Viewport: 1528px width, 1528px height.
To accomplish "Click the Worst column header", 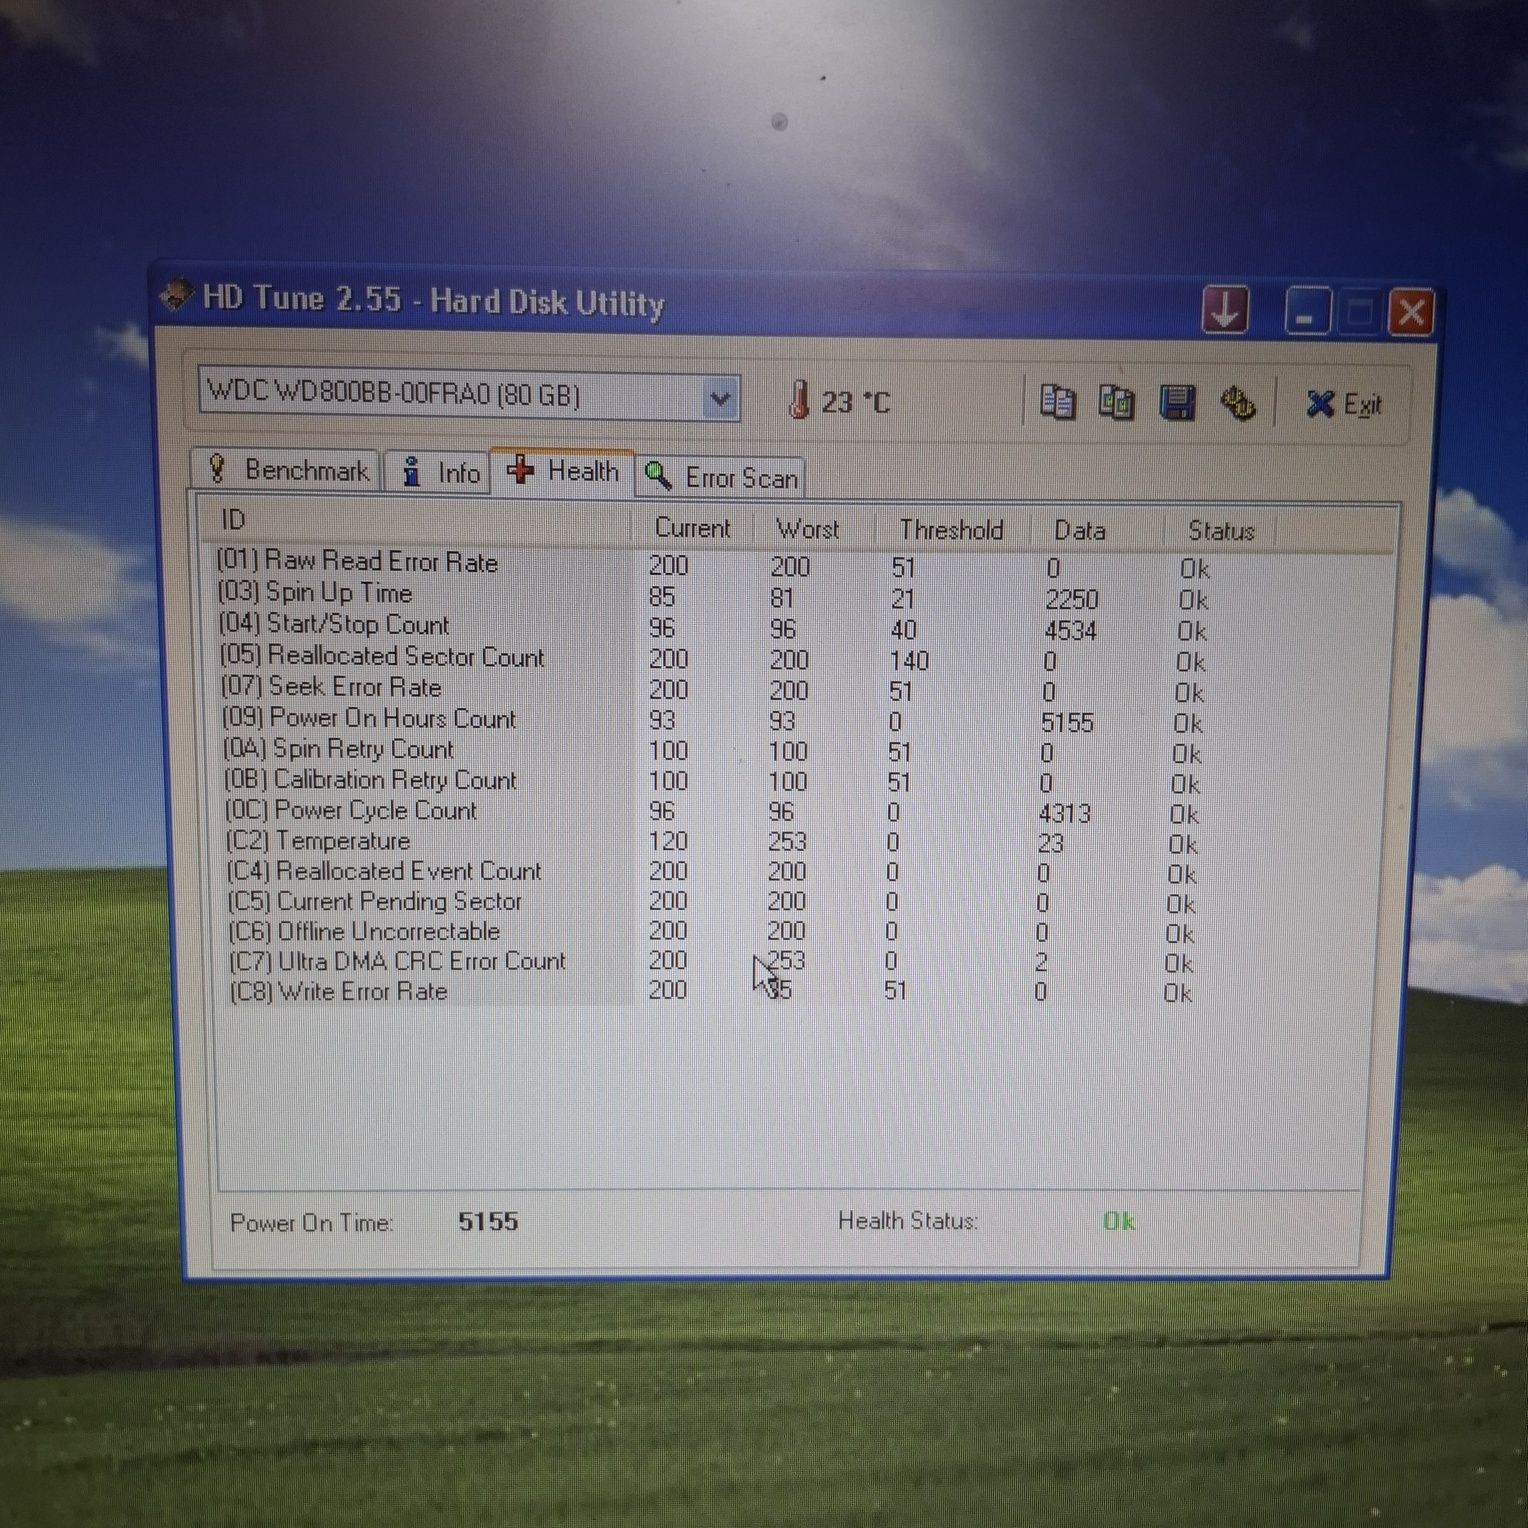I will [808, 529].
